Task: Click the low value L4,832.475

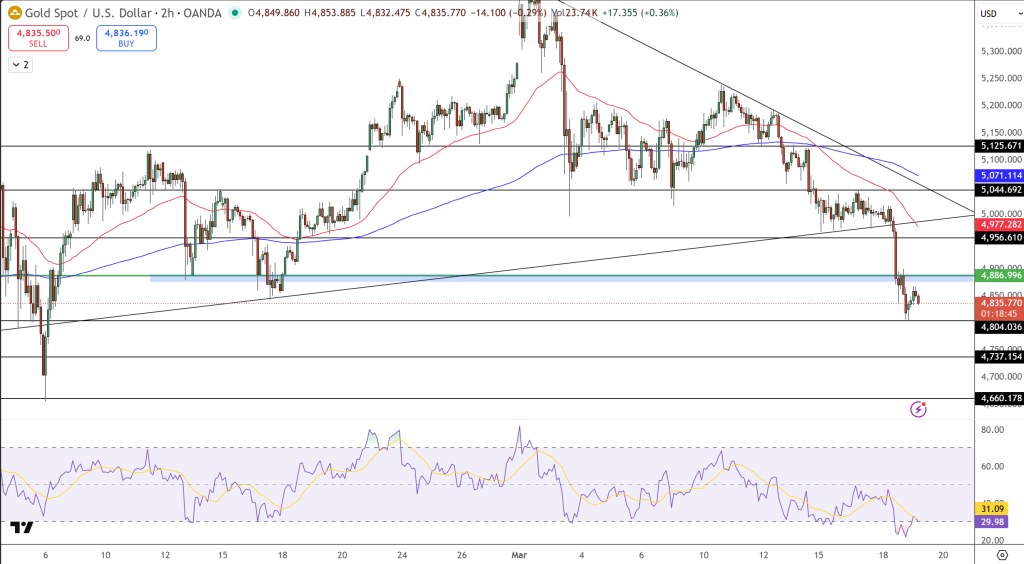Action: coord(385,13)
